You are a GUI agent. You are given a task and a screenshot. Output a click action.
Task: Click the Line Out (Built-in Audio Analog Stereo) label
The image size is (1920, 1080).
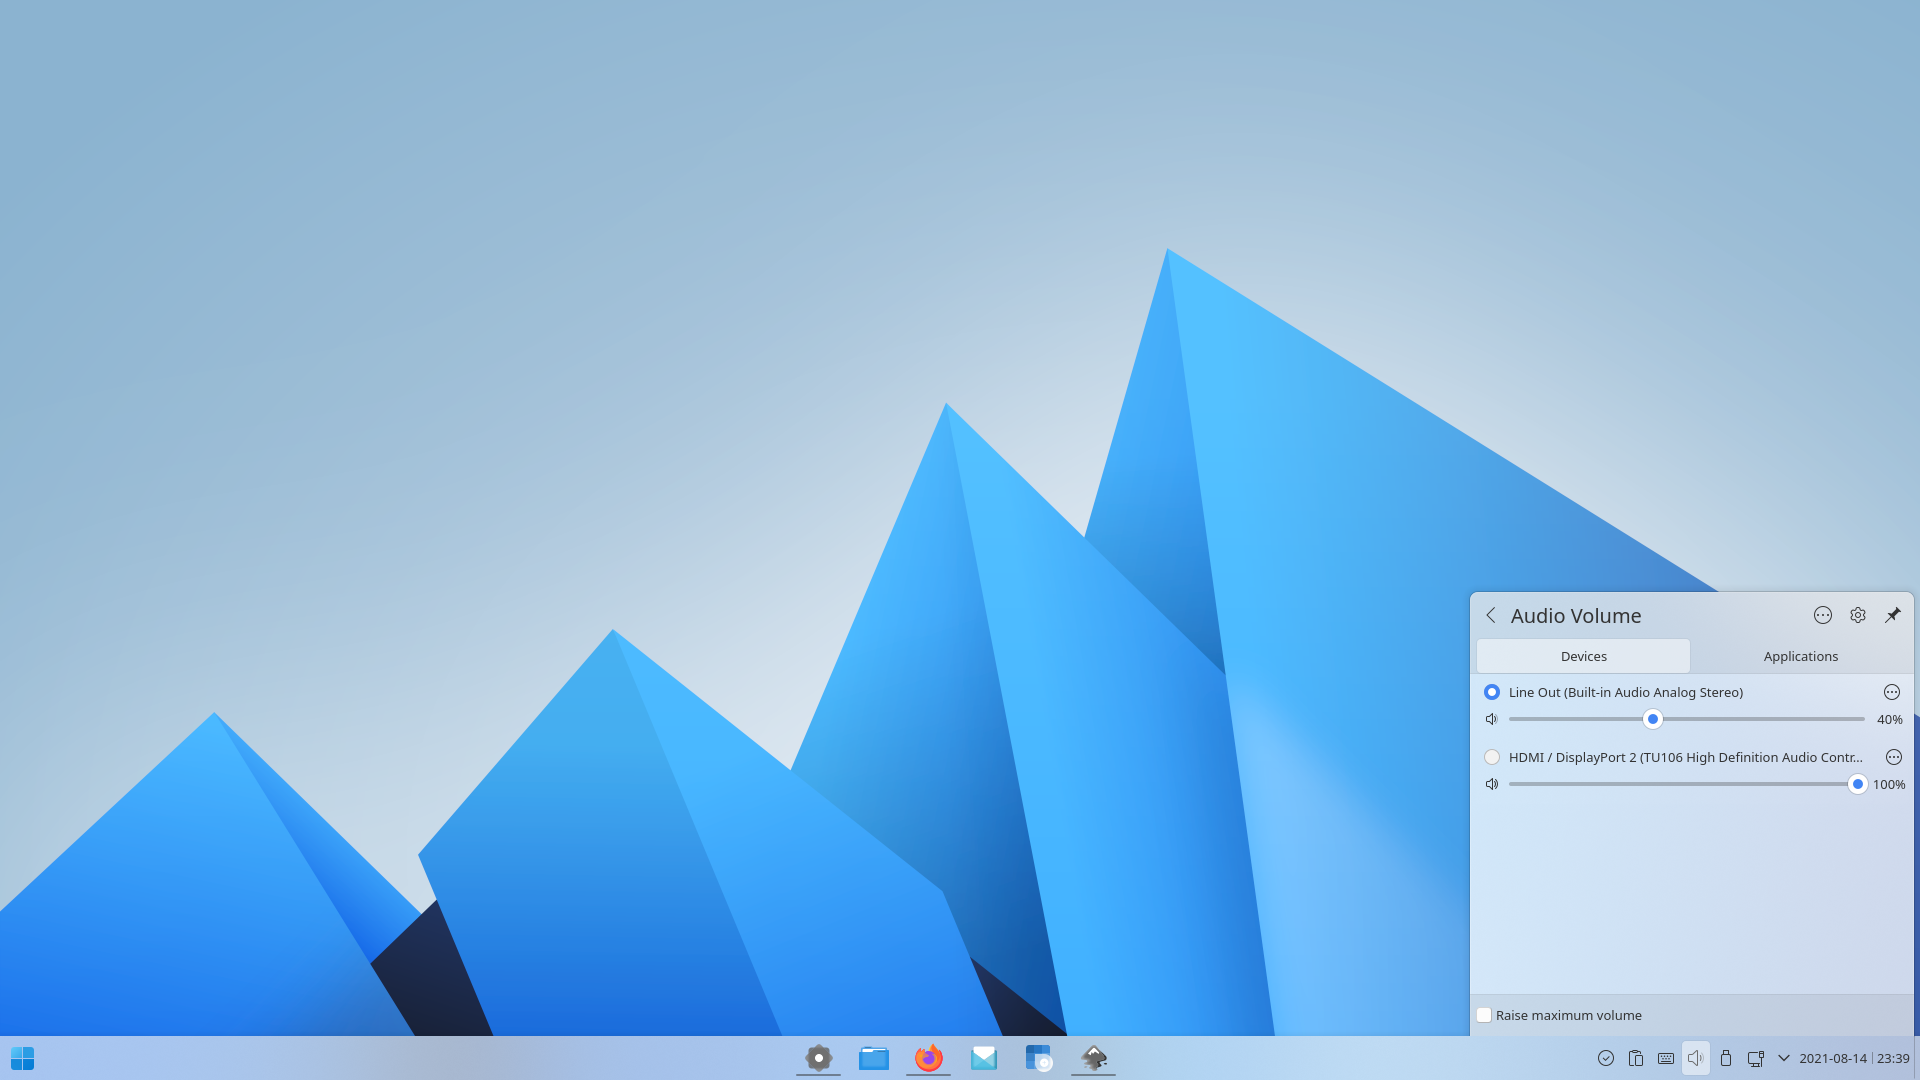[x=1626, y=692]
